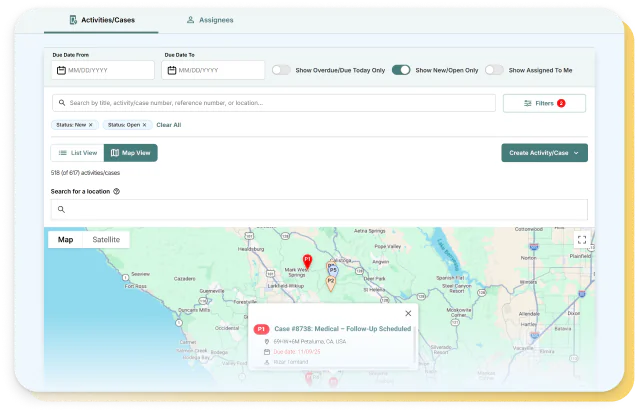Click the popup's vertical scrollbar
The image size is (639, 413).
click(415, 345)
